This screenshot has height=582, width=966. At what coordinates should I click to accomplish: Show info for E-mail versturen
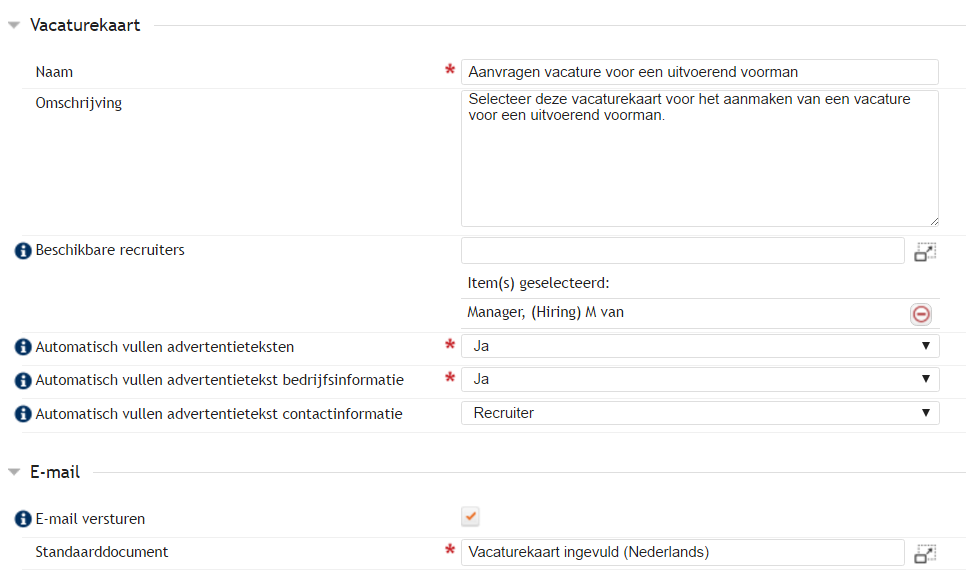23,519
